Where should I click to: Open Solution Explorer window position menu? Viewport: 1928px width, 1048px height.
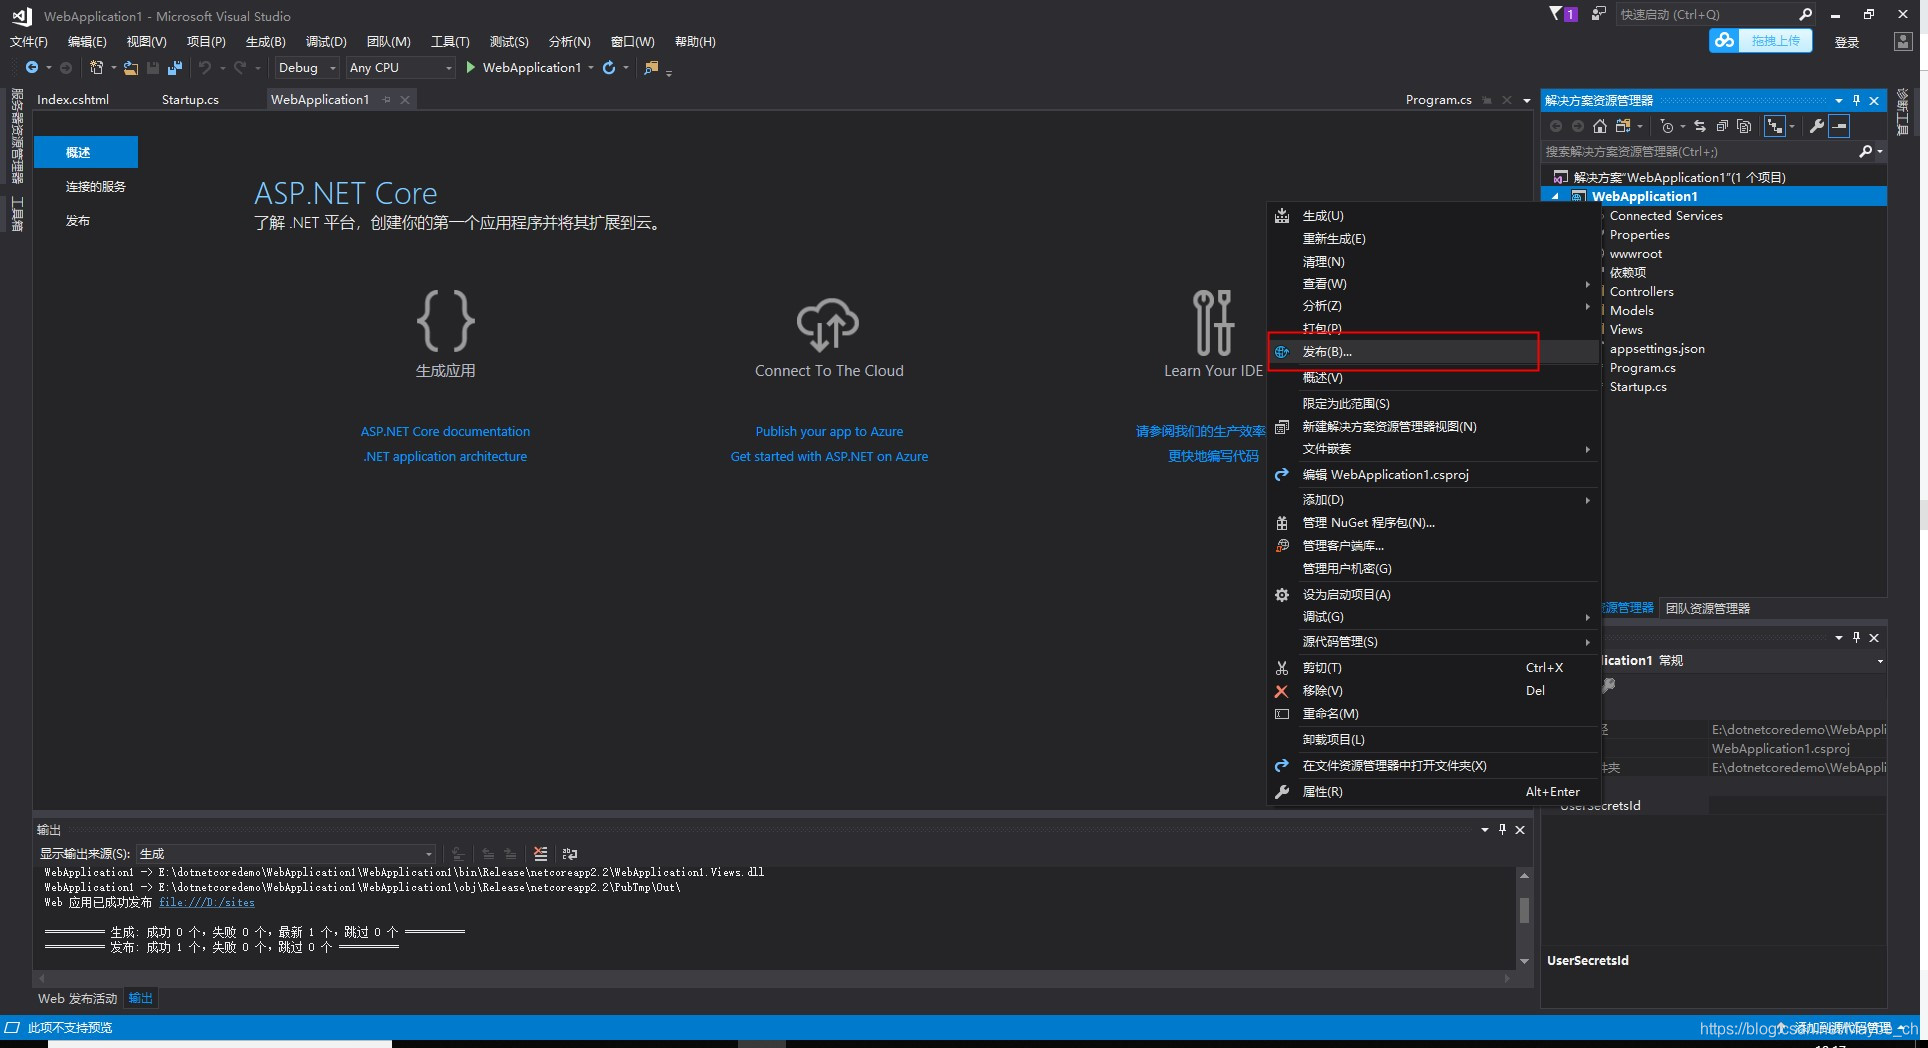1839,100
